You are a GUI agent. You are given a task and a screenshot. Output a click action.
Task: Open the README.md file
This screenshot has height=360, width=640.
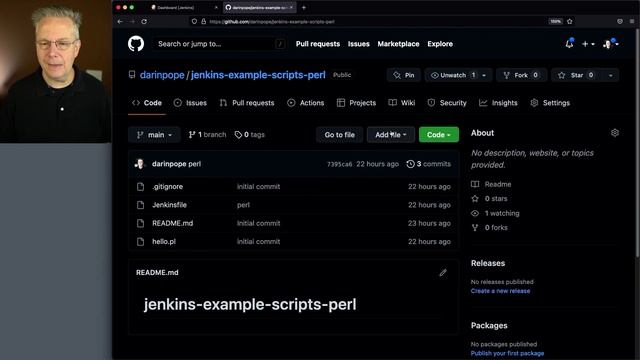(173, 223)
